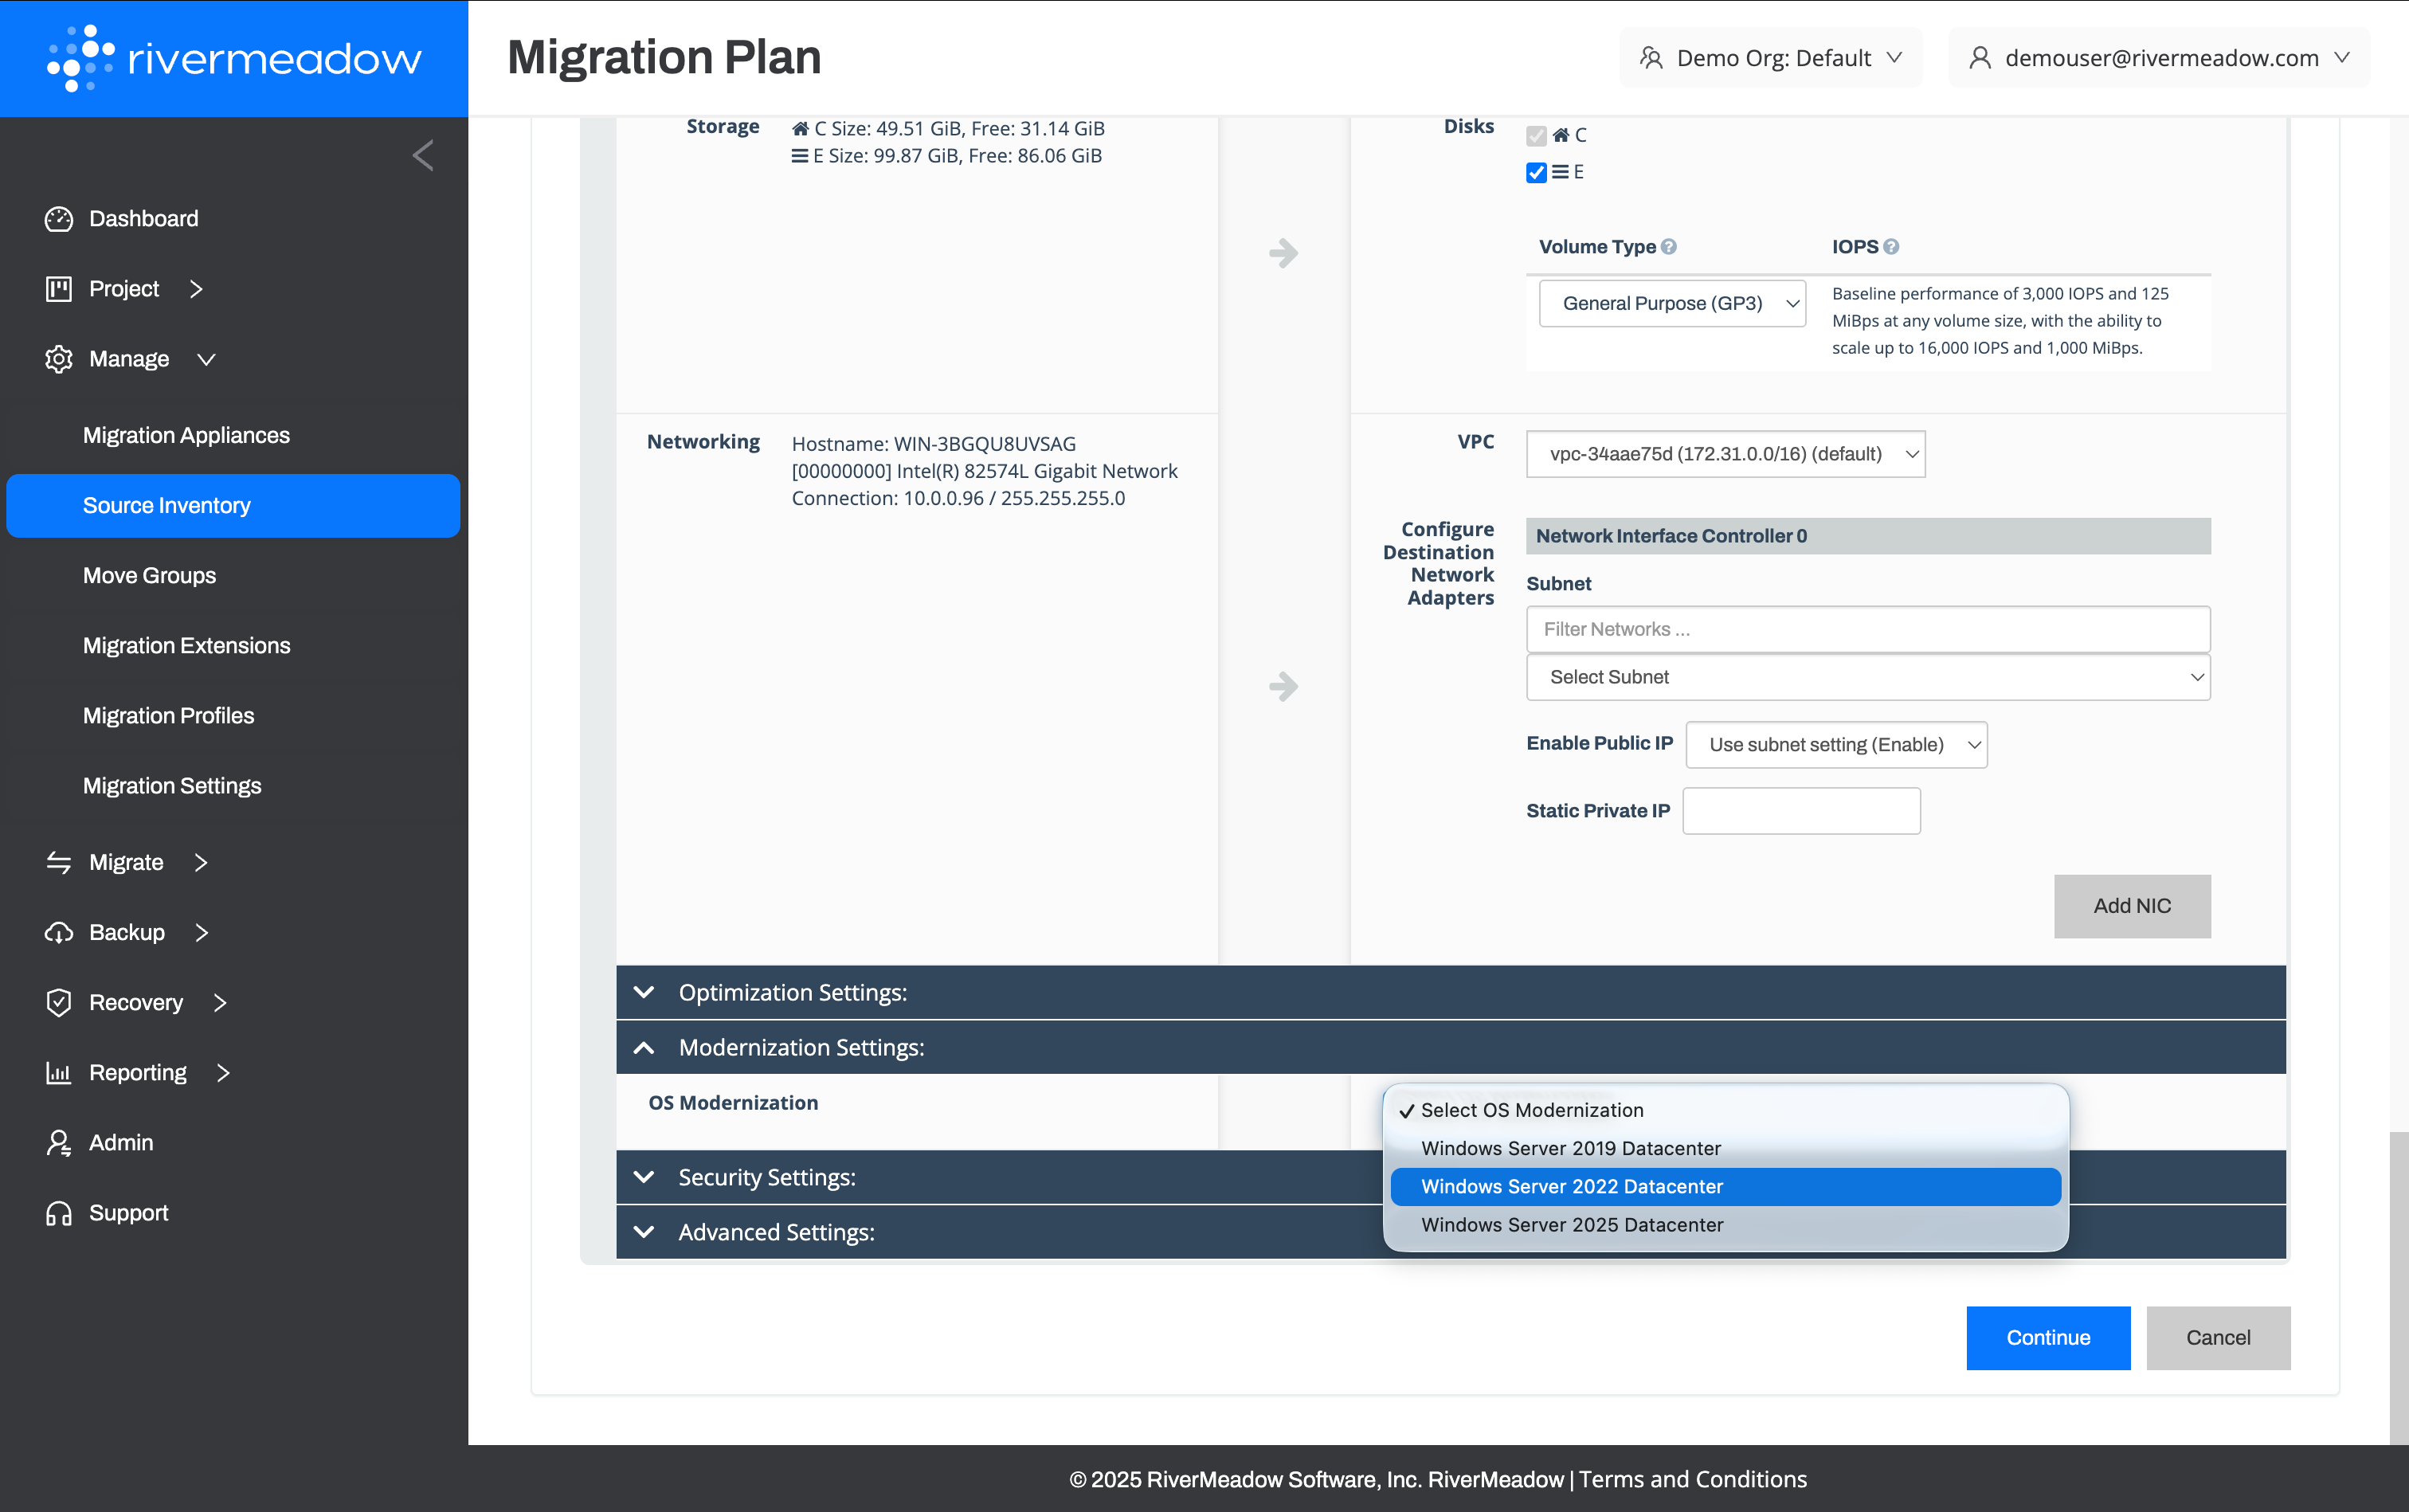
Task: Click the Backup cloud icon
Action: pyautogui.click(x=58, y=933)
